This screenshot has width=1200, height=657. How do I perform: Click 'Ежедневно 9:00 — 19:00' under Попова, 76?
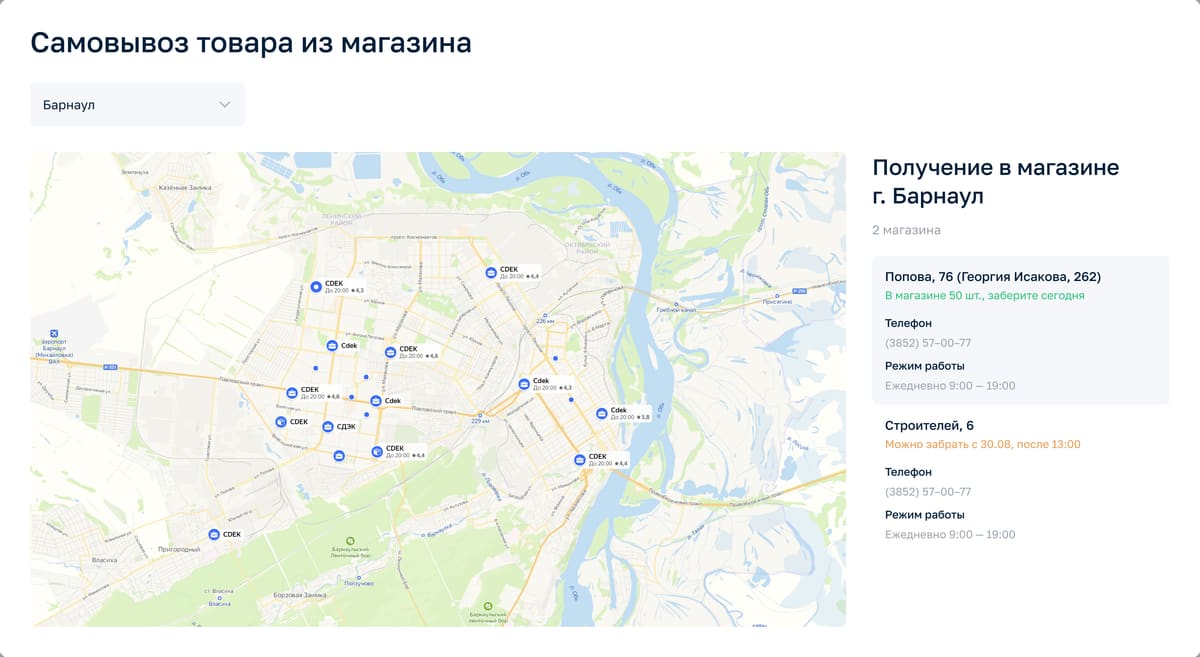point(950,386)
